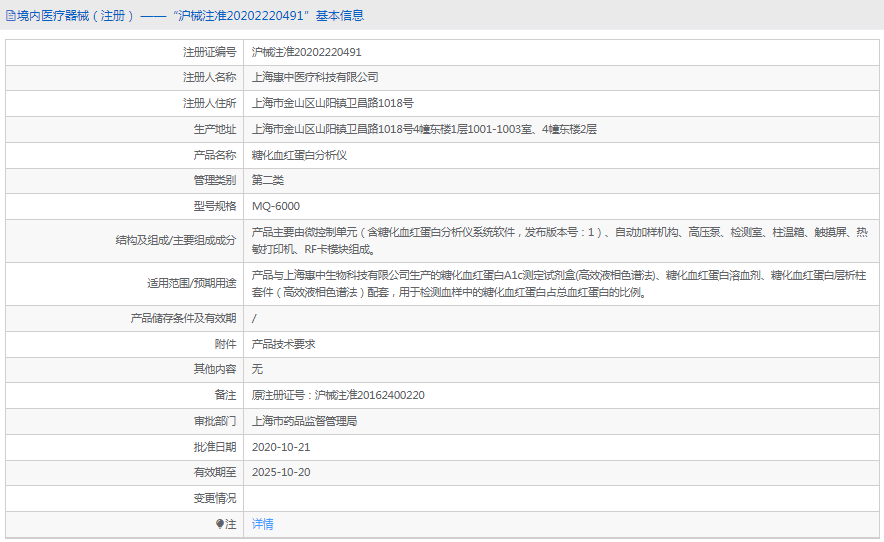Click the 附件 label
The height and width of the screenshot is (542, 884).
click(226, 344)
